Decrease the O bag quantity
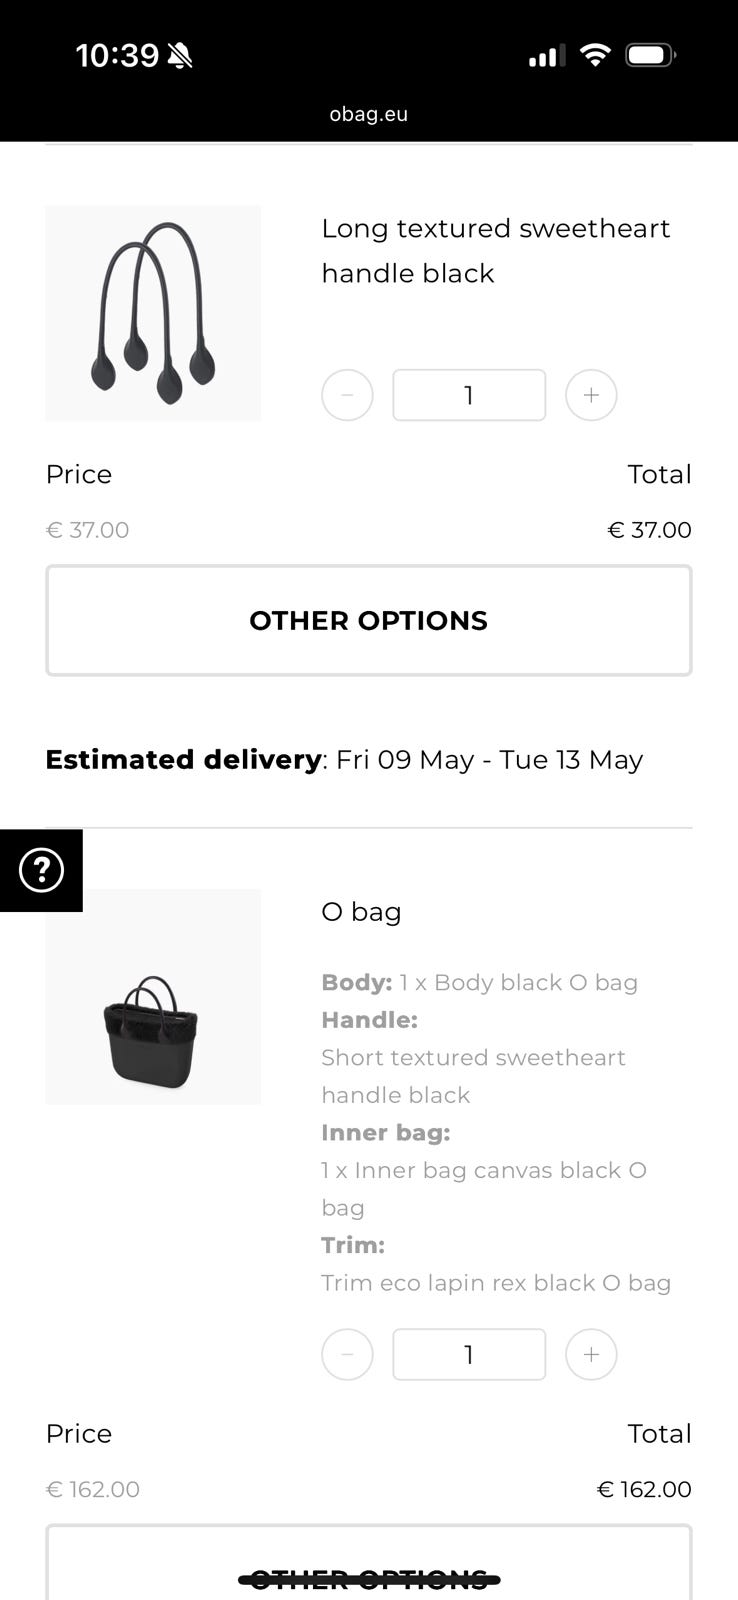Viewport: 738px width, 1600px height. click(347, 1354)
